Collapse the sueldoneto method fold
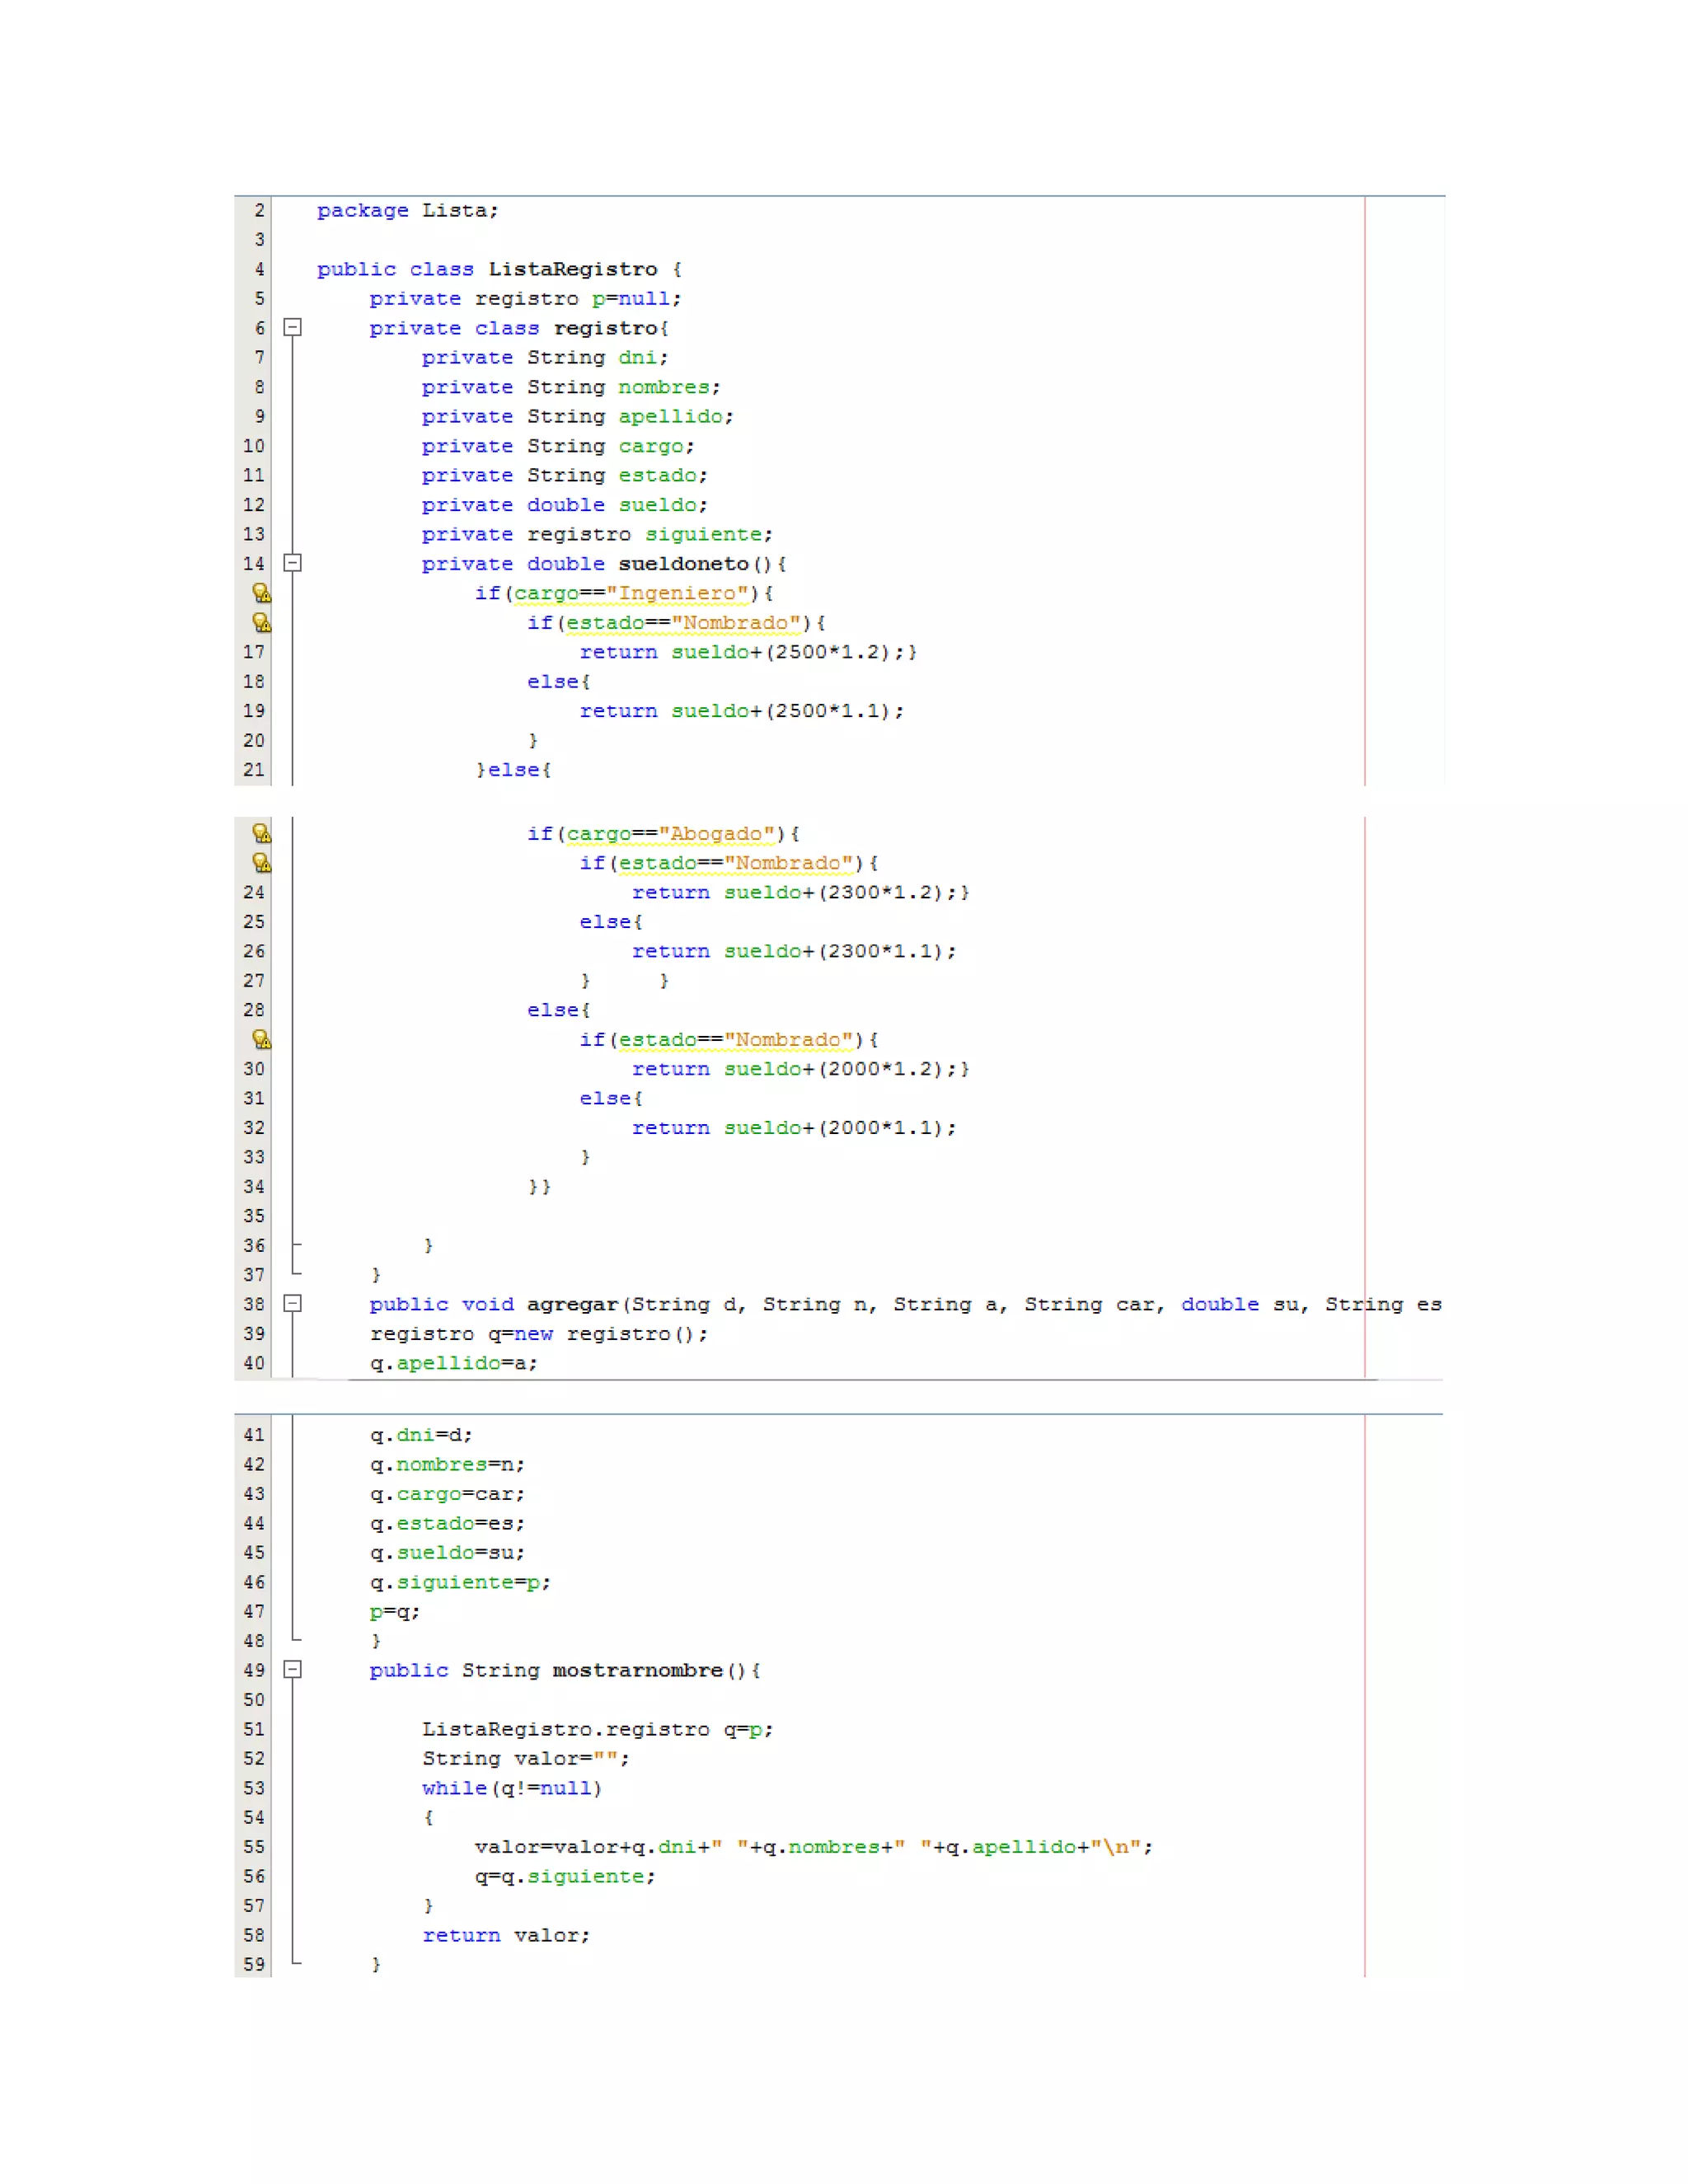The width and height of the screenshot is (1688, 2184). click(293, 563)
